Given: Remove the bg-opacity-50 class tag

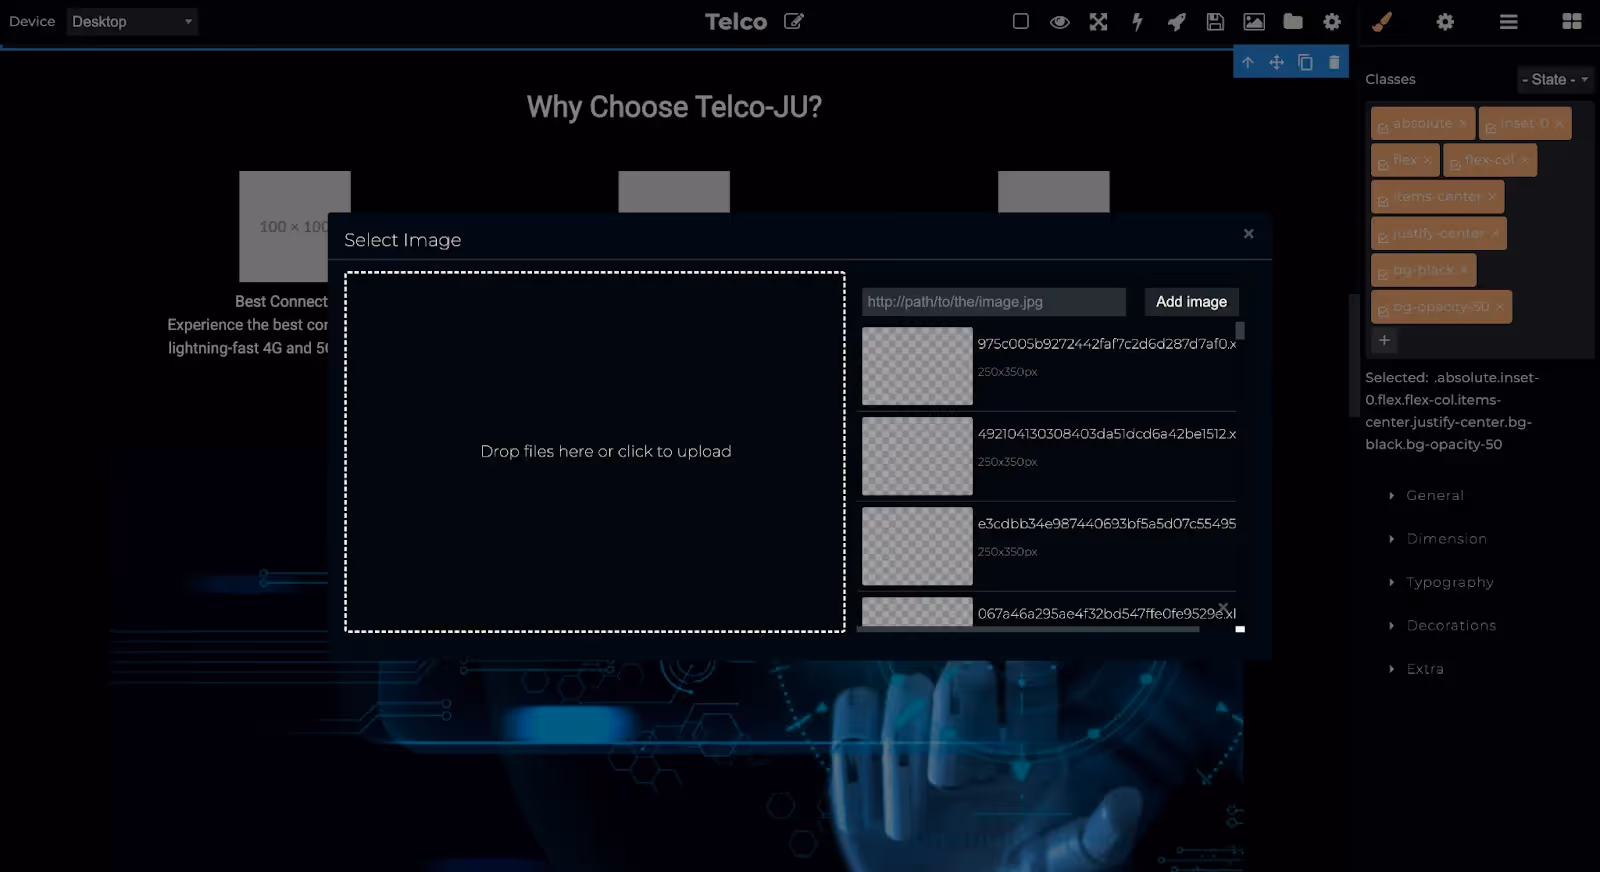Looking at the screenshot, I should tap(1499, 307).
